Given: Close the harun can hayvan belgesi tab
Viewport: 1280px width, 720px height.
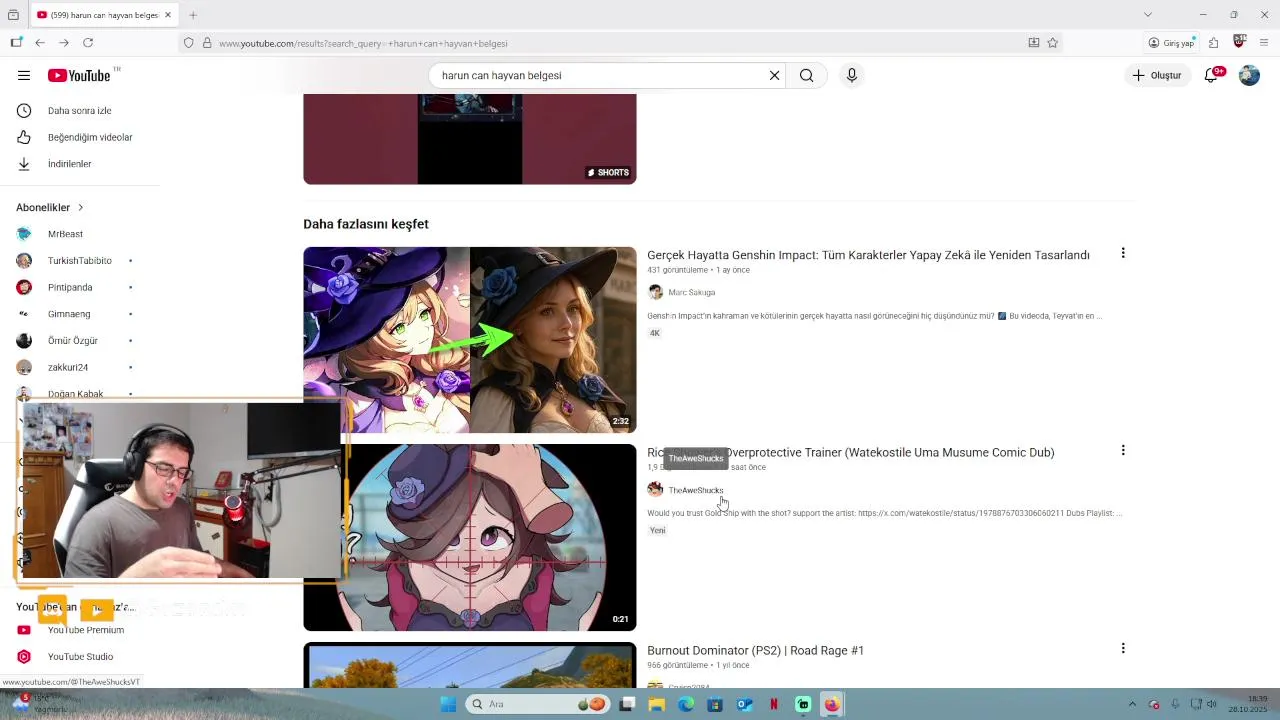Looking at the screenshot, I should (x=168, y=15).
